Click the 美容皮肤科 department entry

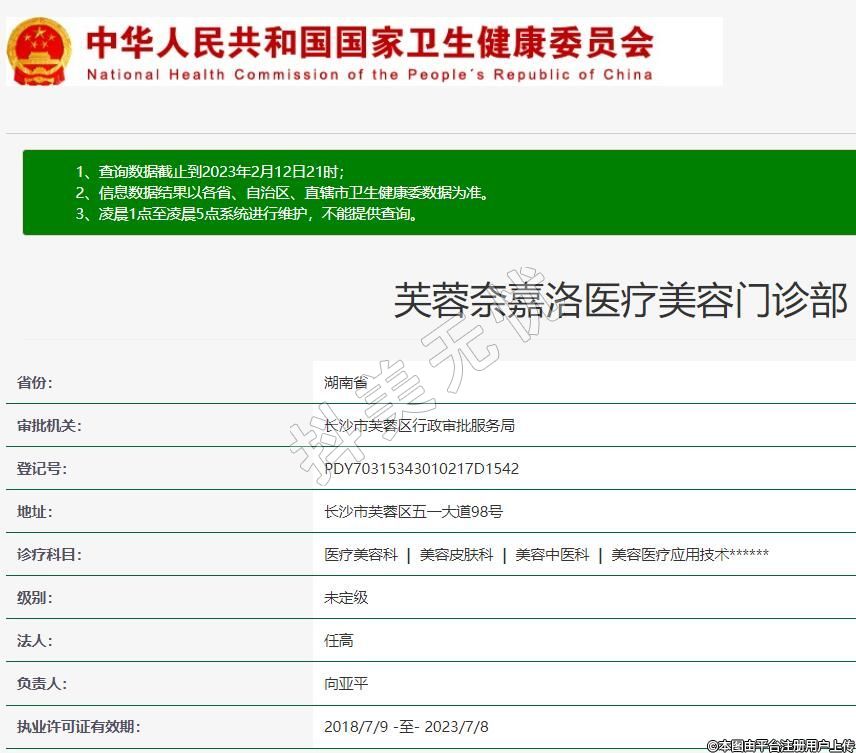[456, 554]
